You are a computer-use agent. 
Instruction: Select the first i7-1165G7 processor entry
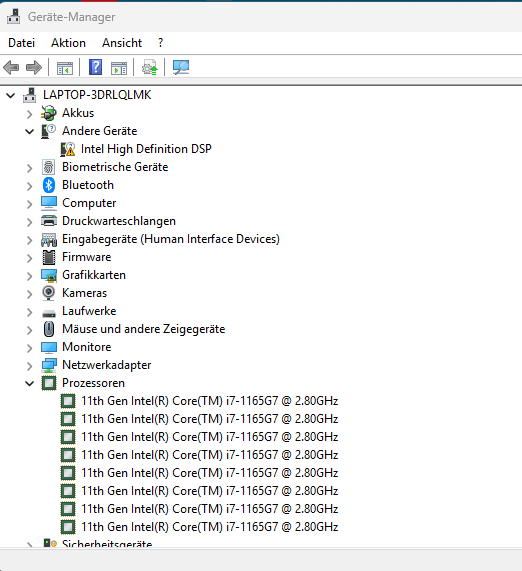pos(209,401)
